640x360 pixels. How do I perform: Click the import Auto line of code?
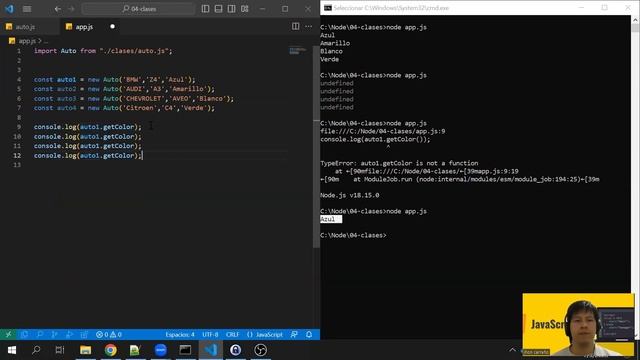tap(103, 51)
